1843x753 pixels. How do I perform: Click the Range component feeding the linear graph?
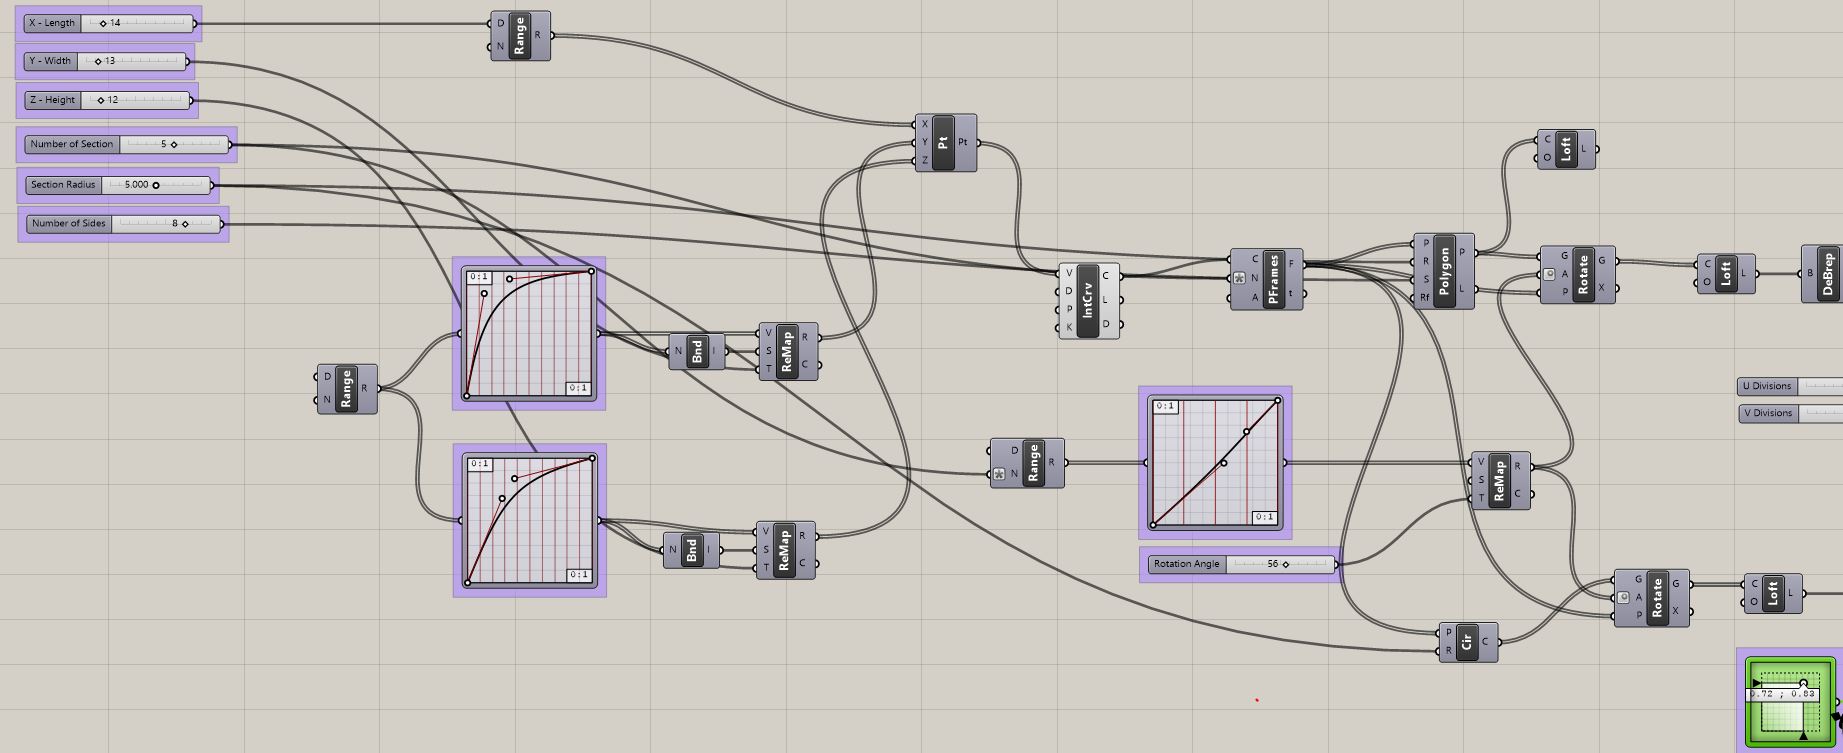point(1027,462)
